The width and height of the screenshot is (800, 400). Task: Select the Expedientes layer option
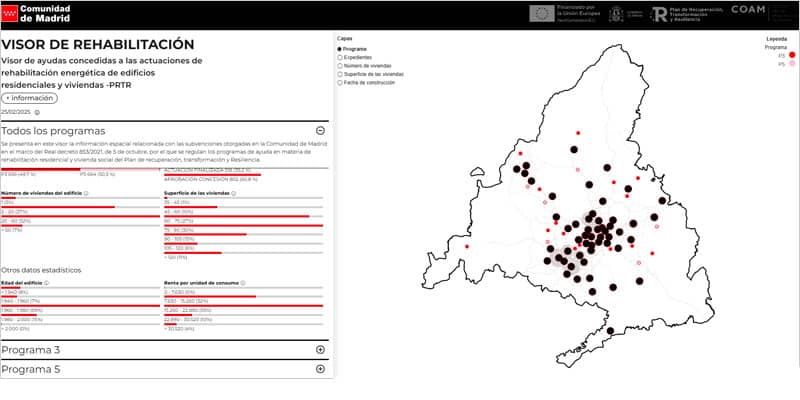[340, 58]
